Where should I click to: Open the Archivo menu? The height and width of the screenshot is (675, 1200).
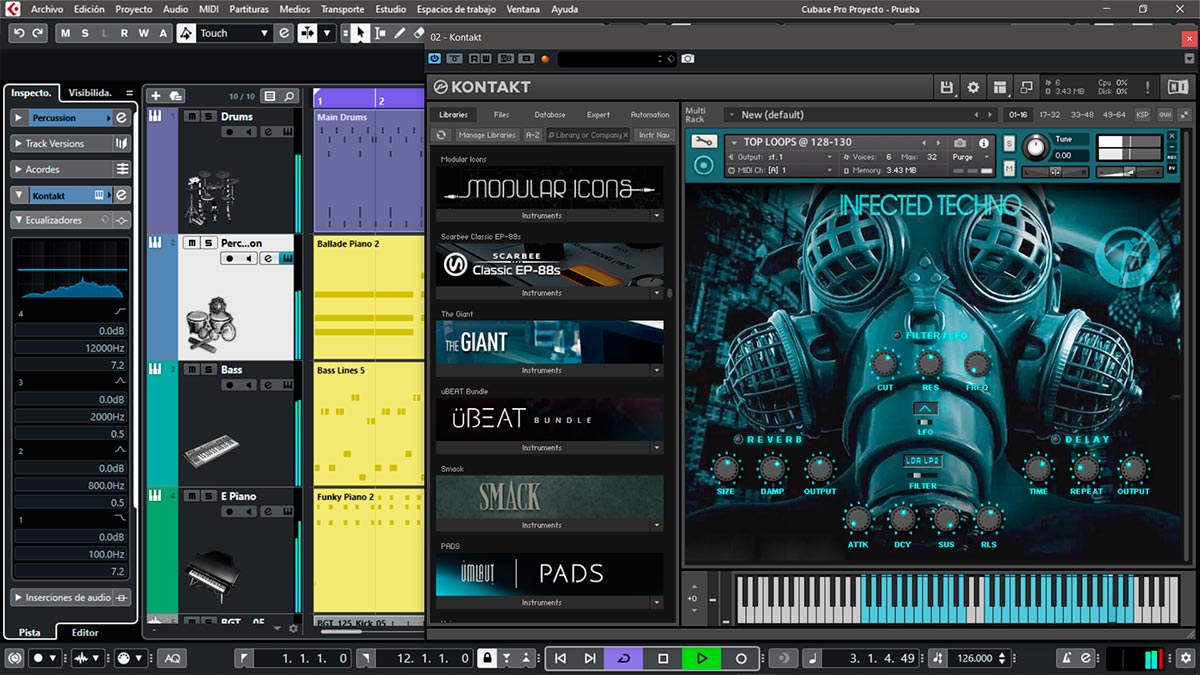tap(47, 9)
